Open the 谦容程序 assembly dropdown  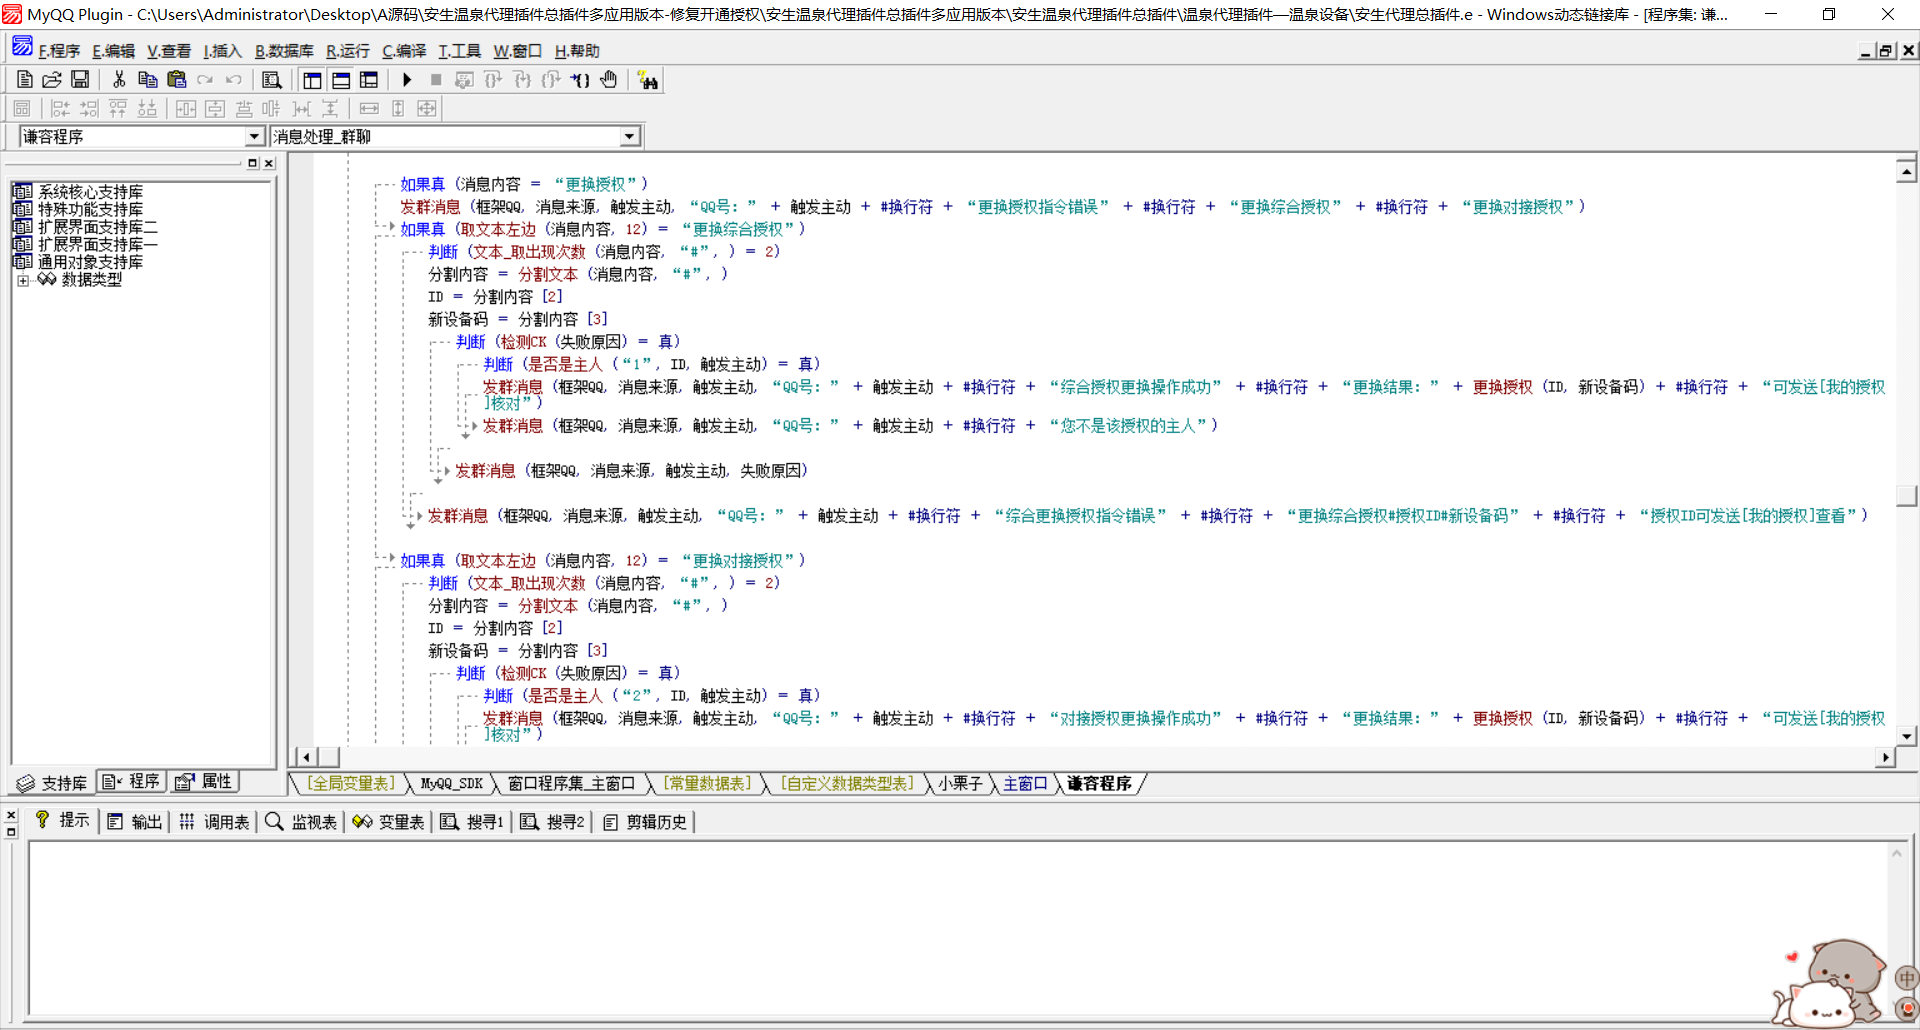pos(254,137)
